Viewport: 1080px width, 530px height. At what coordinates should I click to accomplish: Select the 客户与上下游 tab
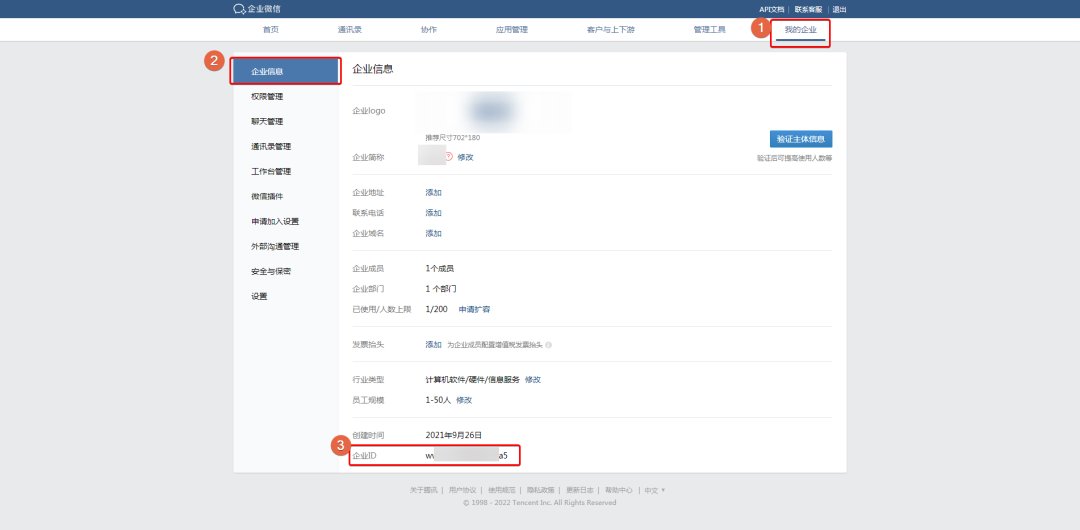point(610,30)
